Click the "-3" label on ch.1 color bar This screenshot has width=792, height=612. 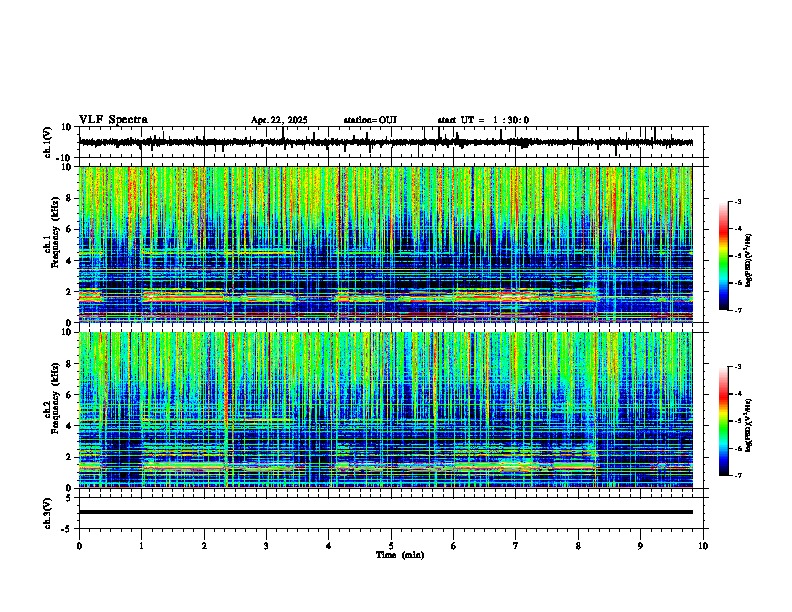(737, 201)
